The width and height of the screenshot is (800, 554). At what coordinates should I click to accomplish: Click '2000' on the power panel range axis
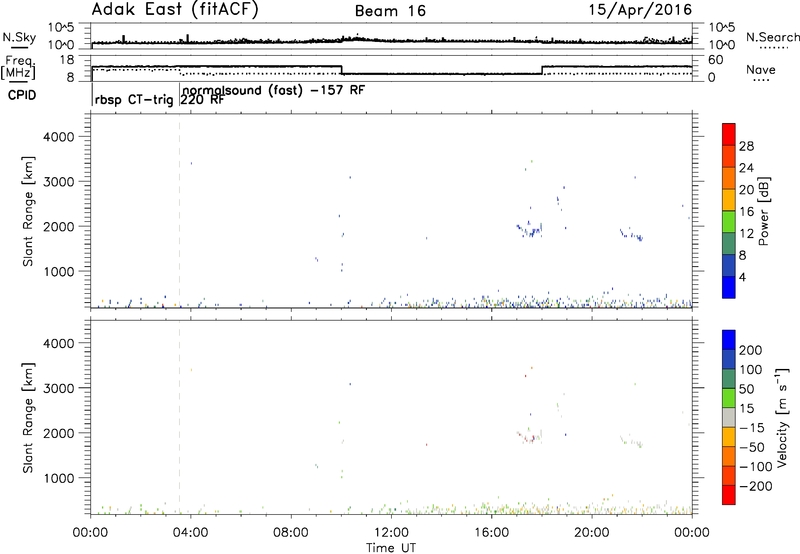click(x=58, y=226)
